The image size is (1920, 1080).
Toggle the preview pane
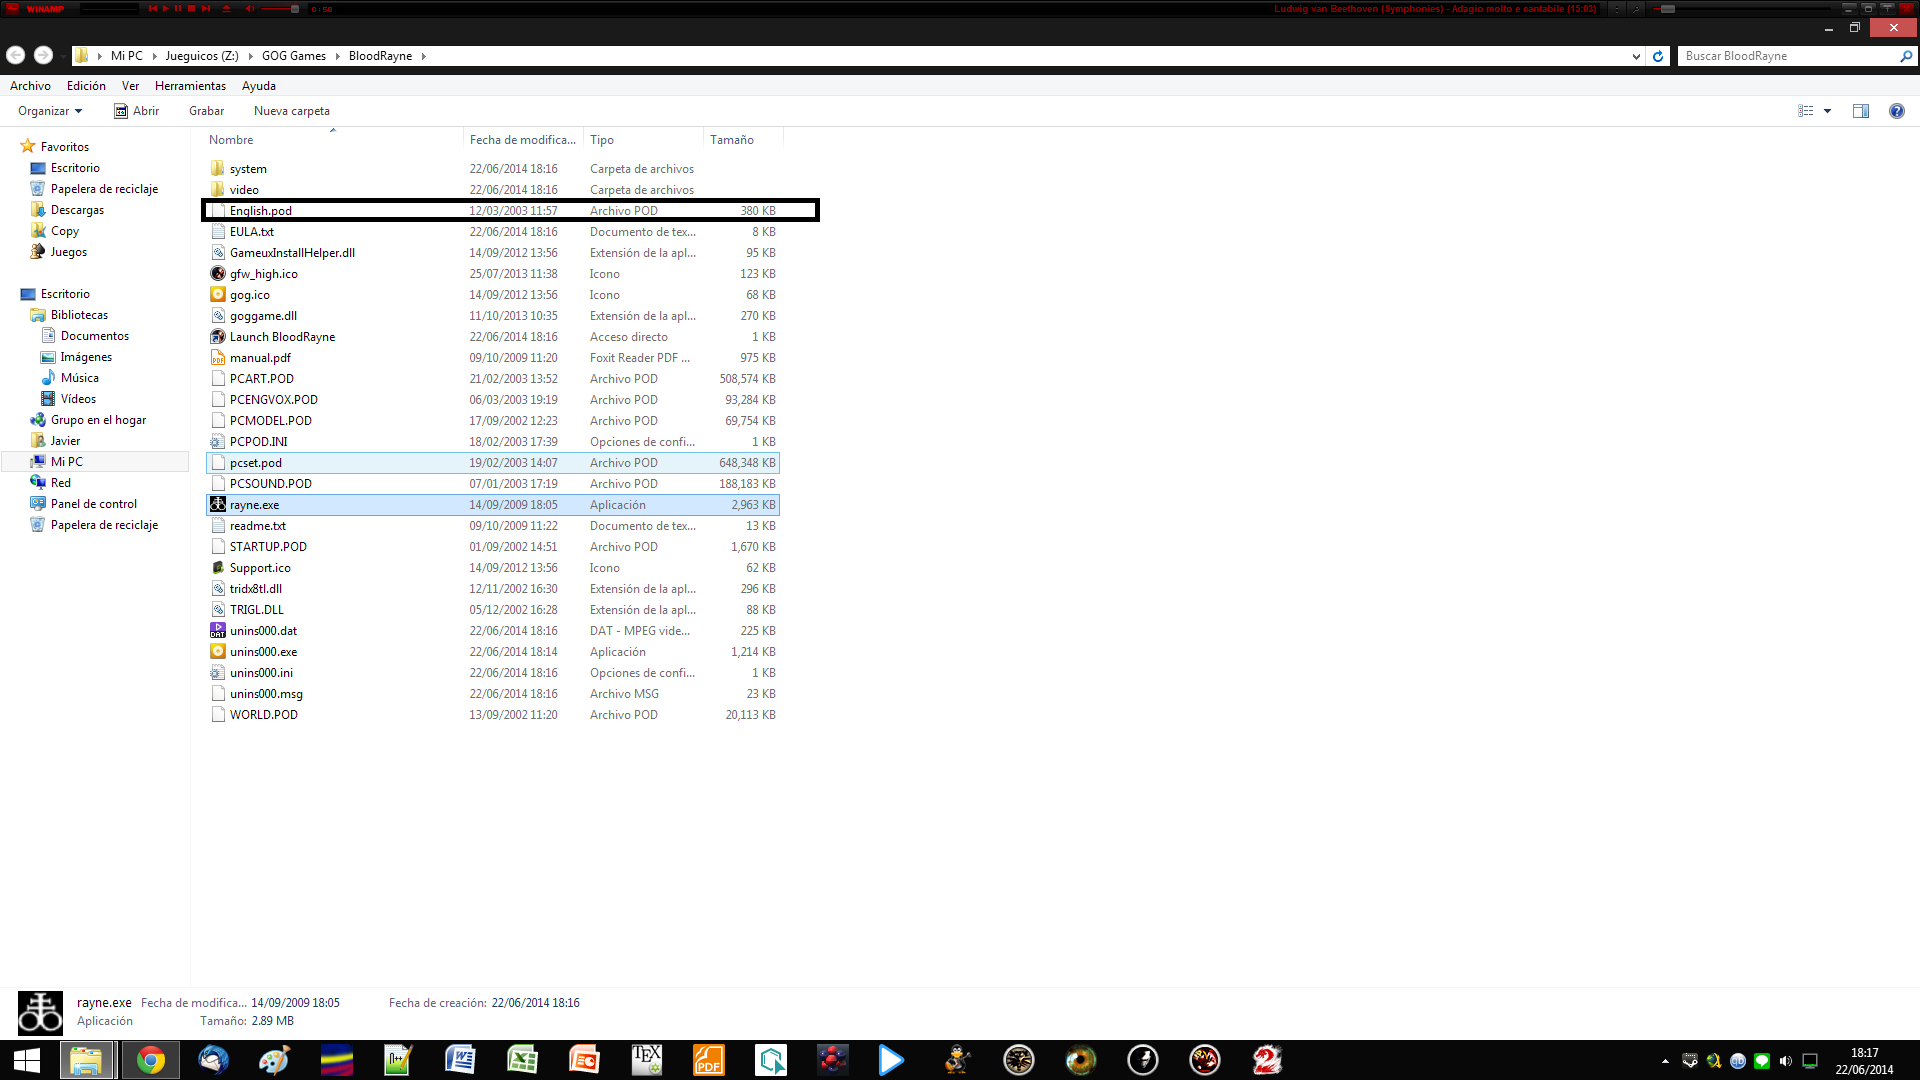[x=1861, y=111]
